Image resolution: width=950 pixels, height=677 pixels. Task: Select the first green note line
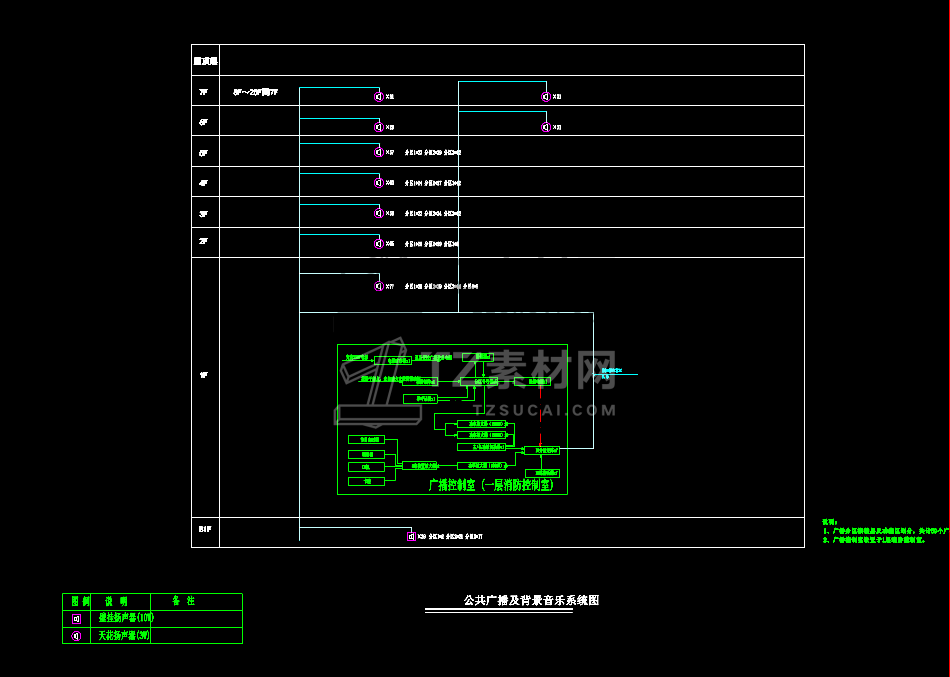[x=886, y=530]
